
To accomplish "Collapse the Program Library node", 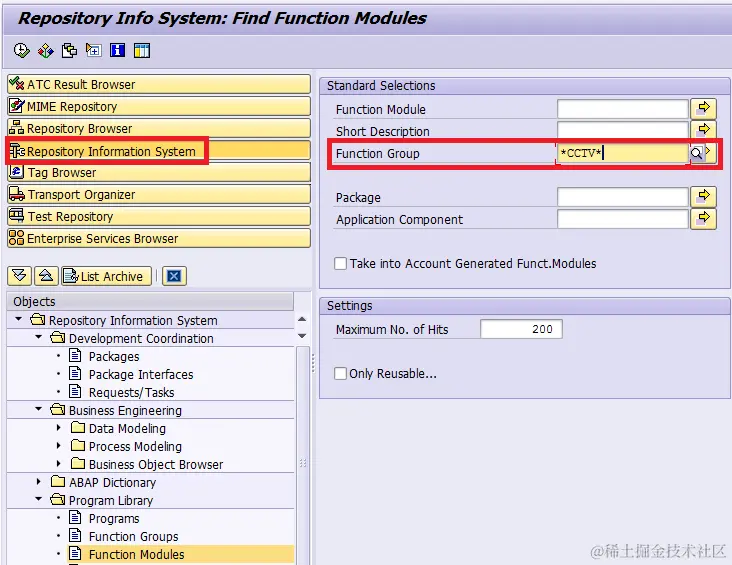I will [39, 499].
